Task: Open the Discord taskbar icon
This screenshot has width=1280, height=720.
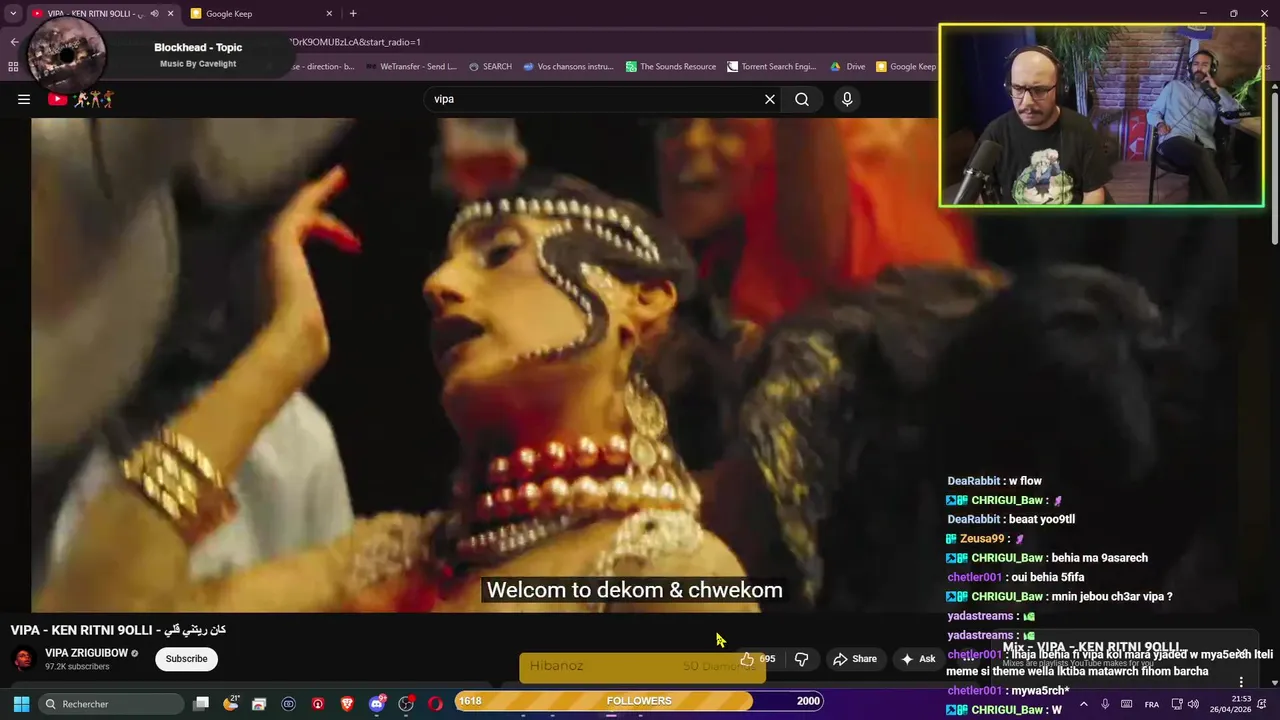Action: coord(377,704)
